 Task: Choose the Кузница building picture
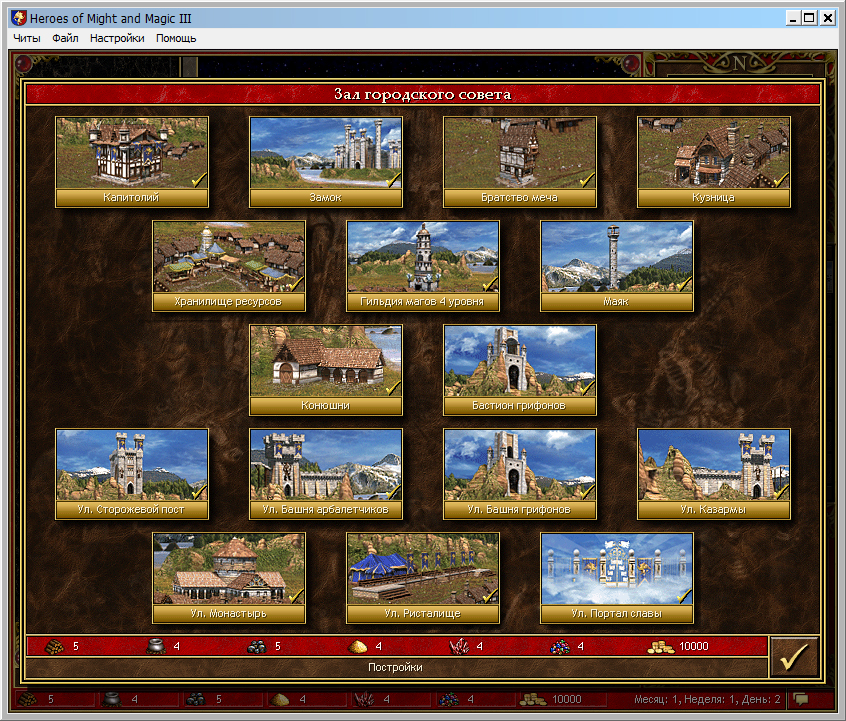coord(714,153)
